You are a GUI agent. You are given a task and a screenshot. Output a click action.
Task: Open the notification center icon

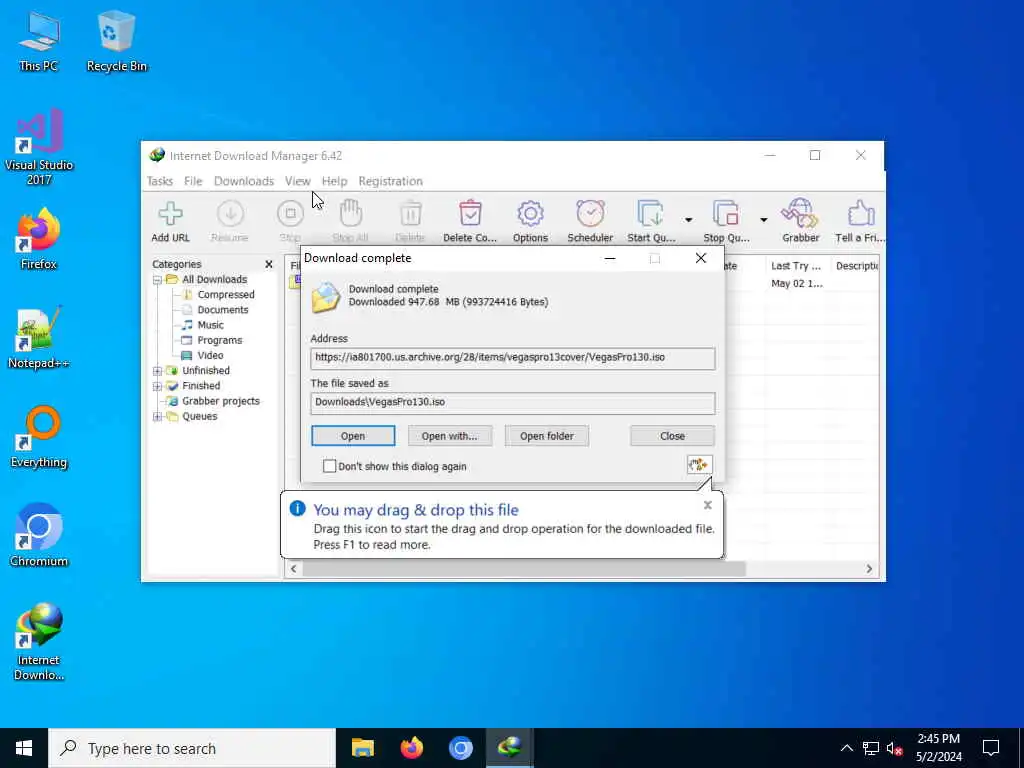tap(991, 748)
